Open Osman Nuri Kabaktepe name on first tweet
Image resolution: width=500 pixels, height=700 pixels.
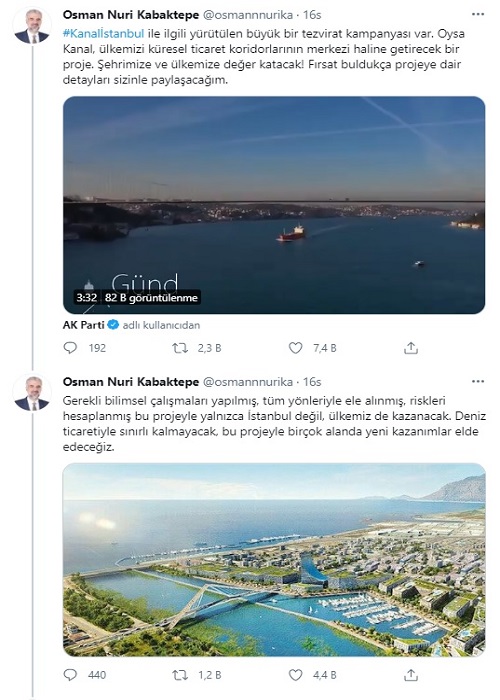(x=131, y=15)
